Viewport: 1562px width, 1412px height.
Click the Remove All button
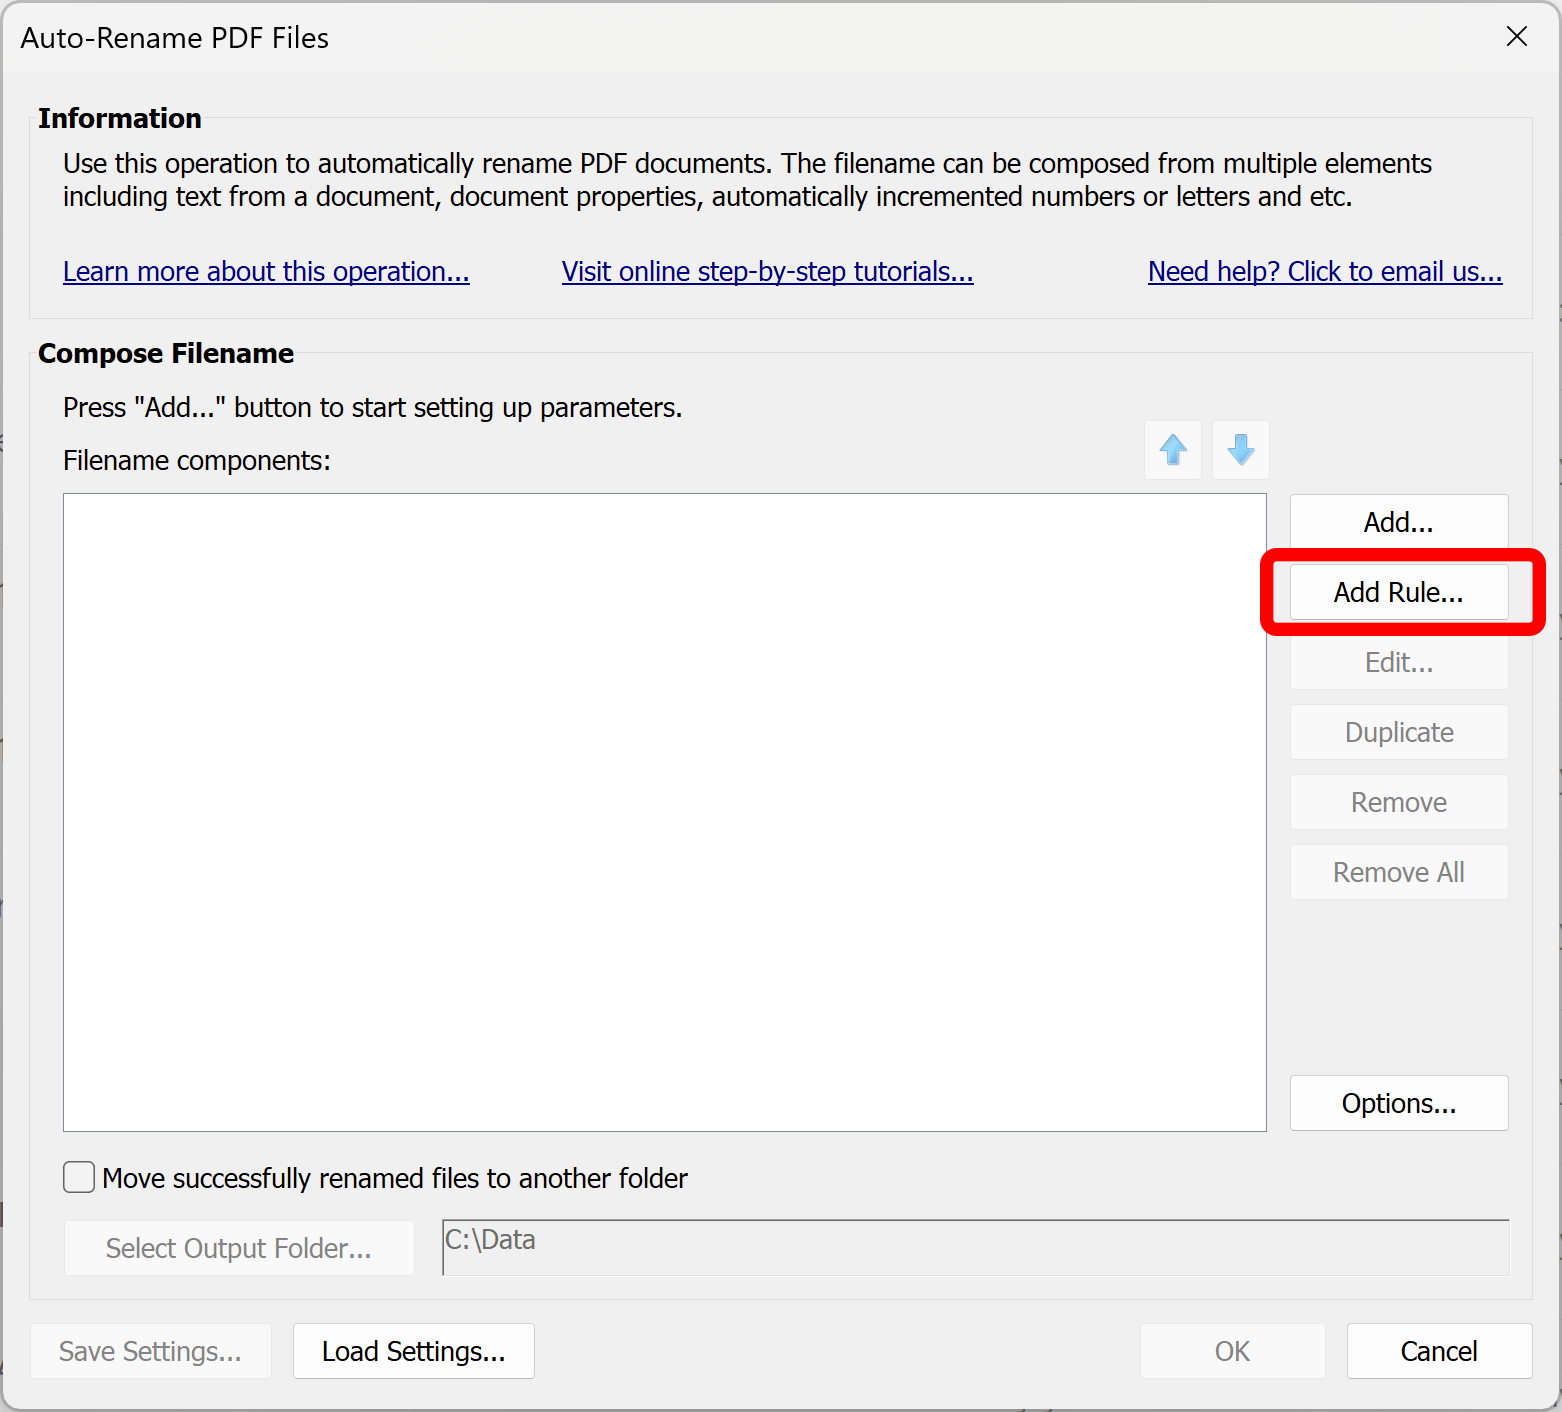pos(1398,872)
